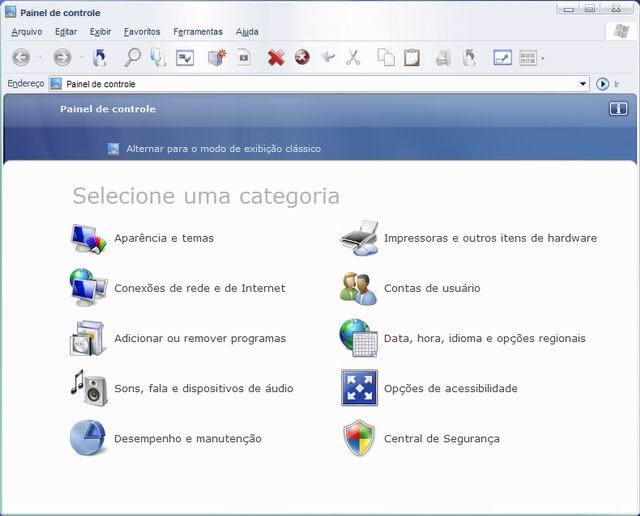Open the Ajuda menu
640x516 pixels.
click(x=247, y=32)
